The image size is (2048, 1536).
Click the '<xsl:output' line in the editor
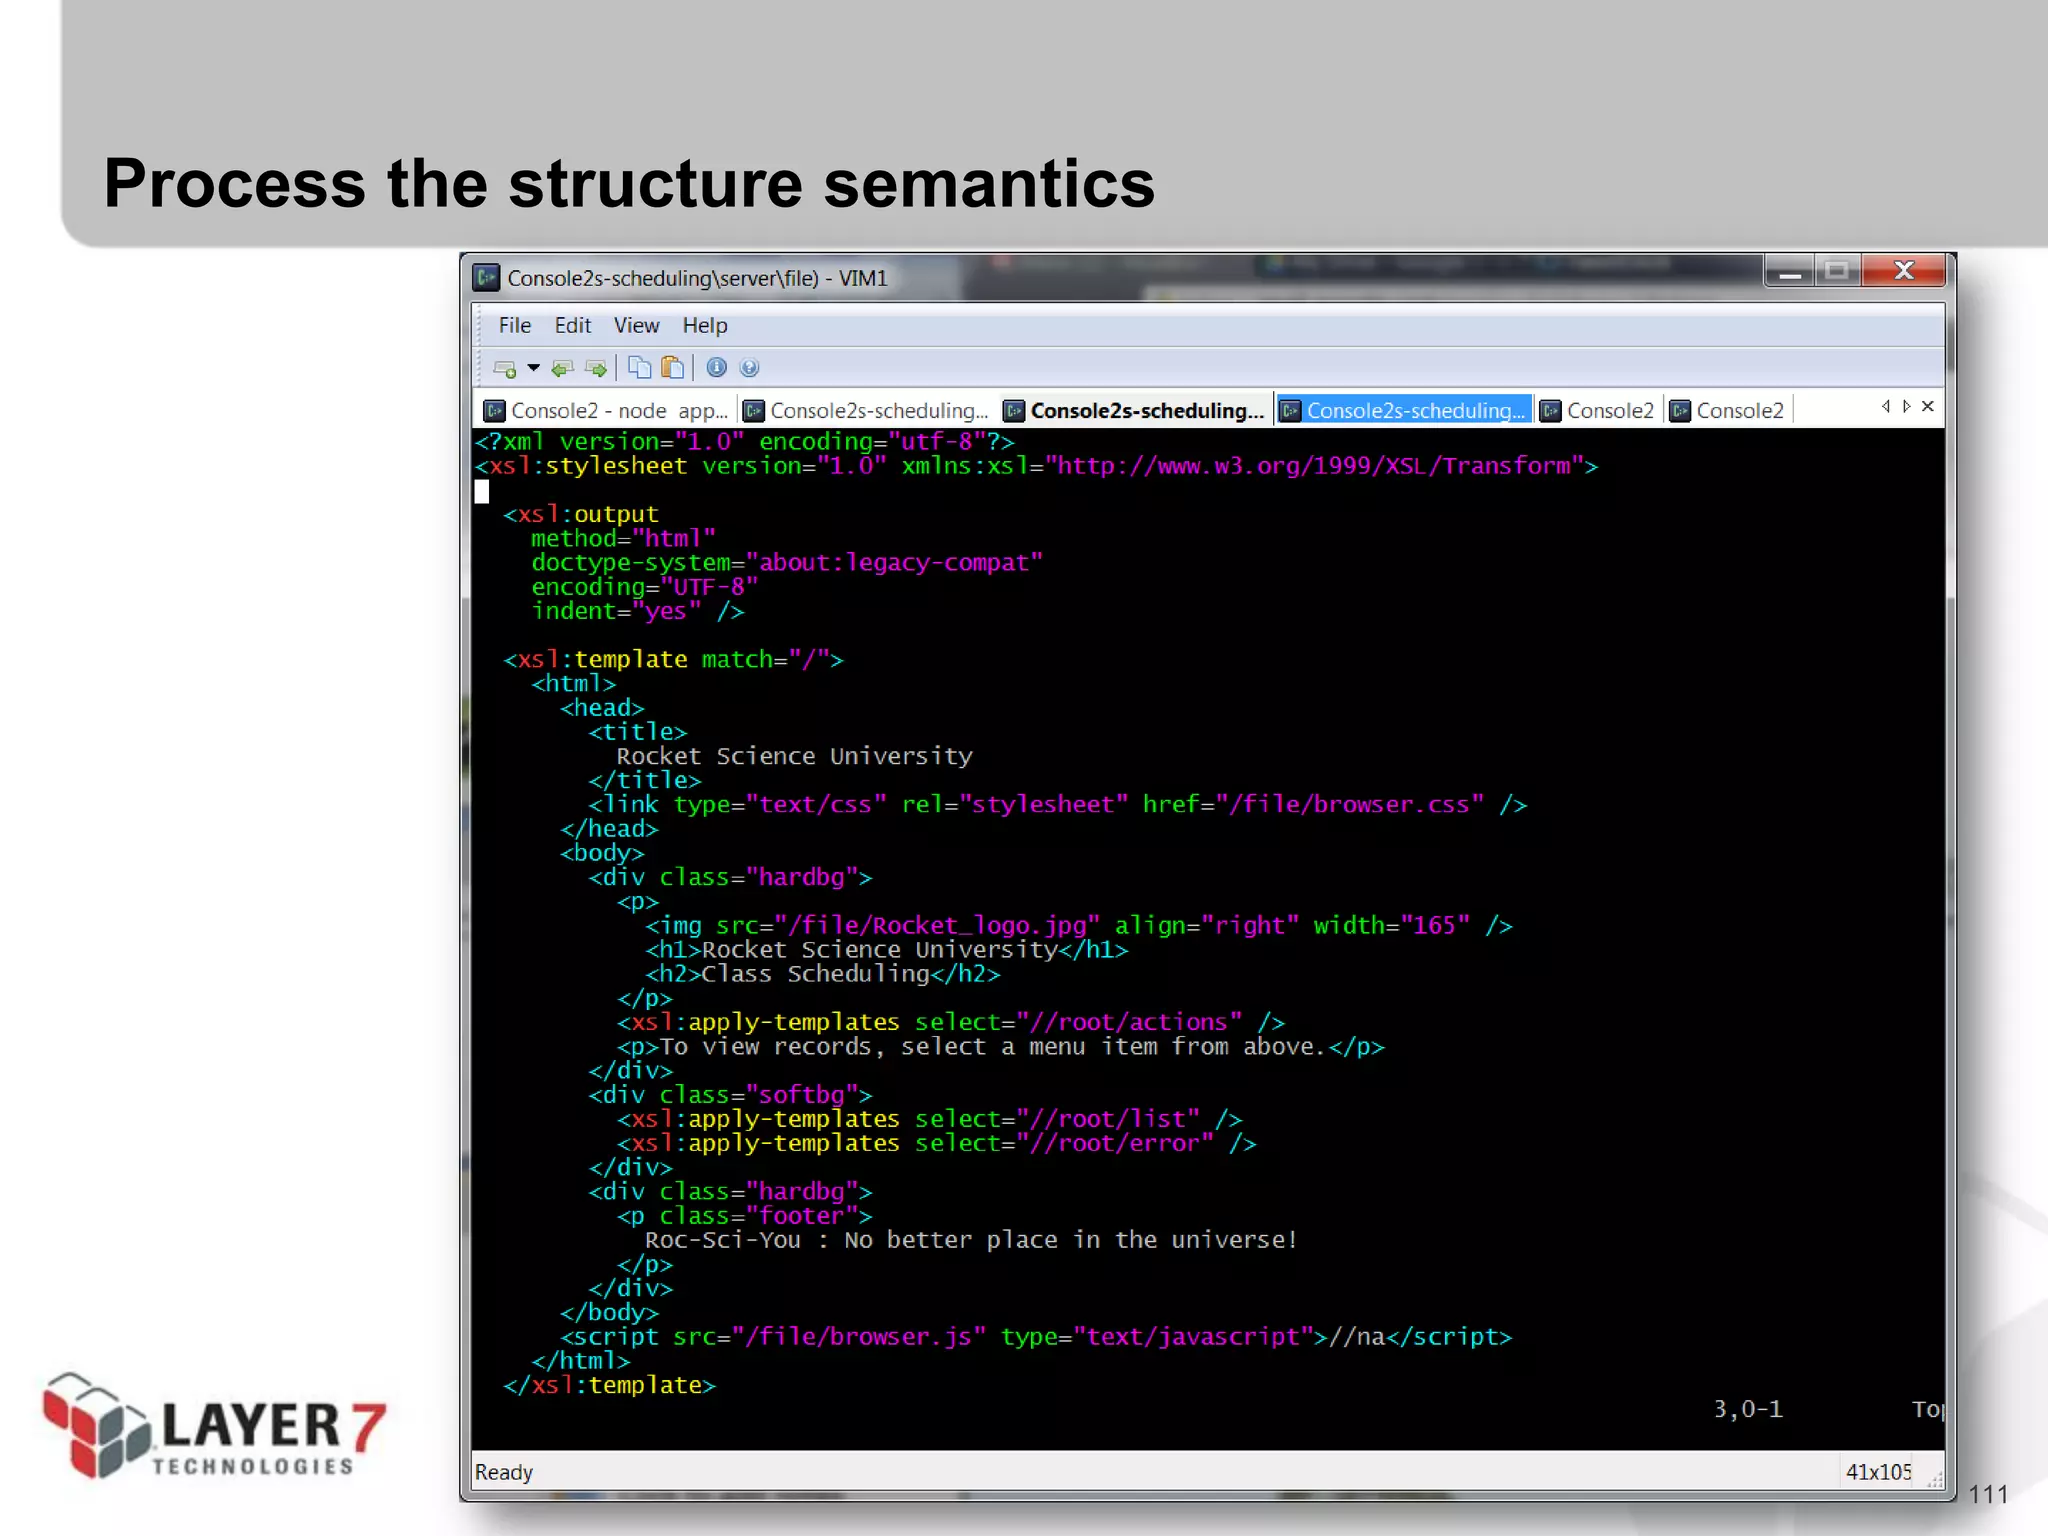(581, 514)
